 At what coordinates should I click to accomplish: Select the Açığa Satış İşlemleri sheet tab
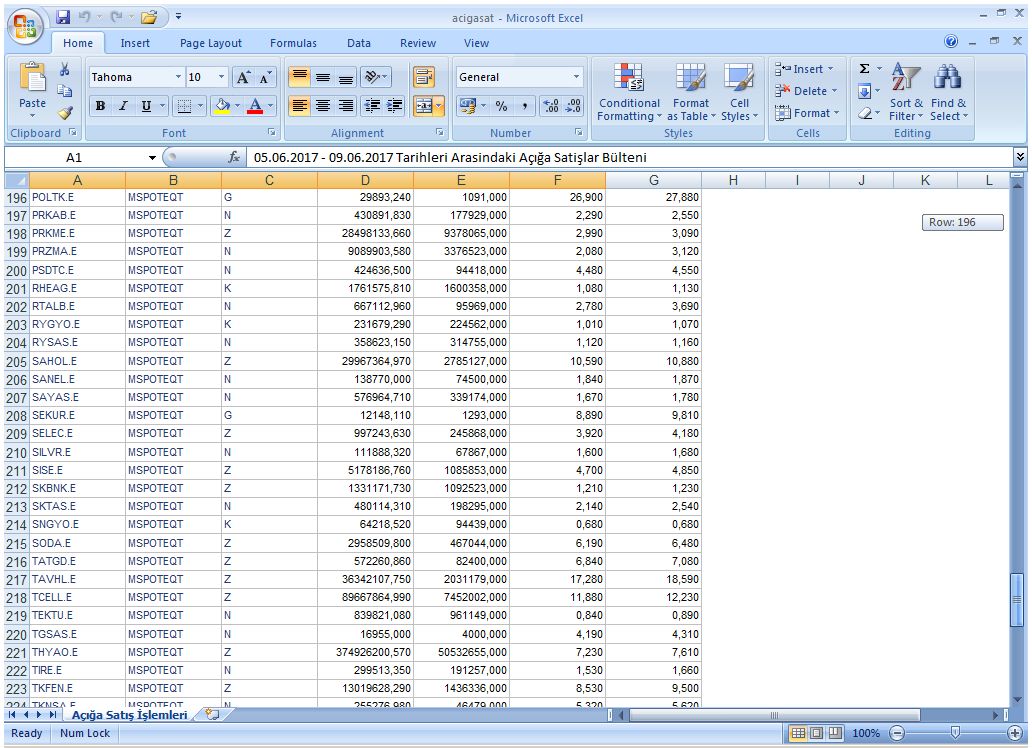click(x=127, y=715)
